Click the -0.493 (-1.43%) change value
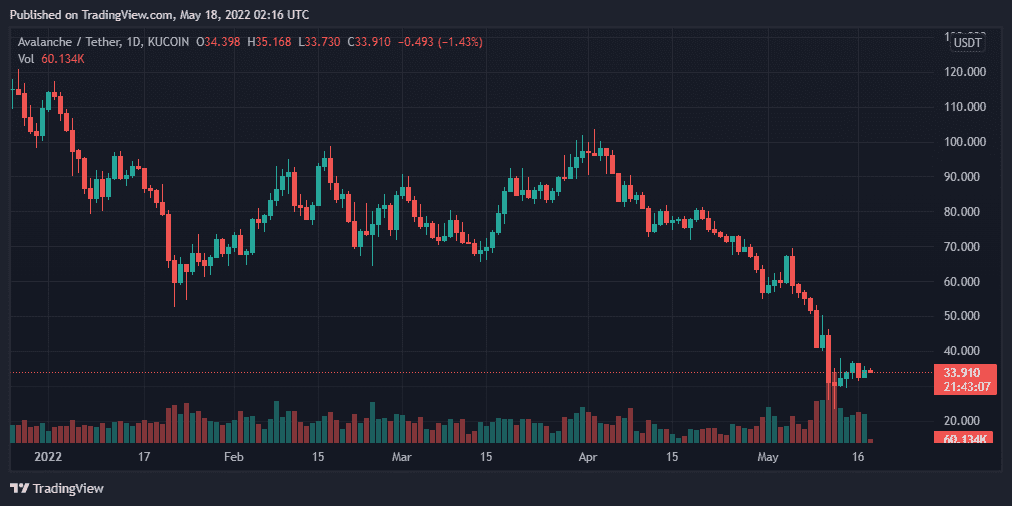Screen dimensions: 1012x506 tap(440, 42)
